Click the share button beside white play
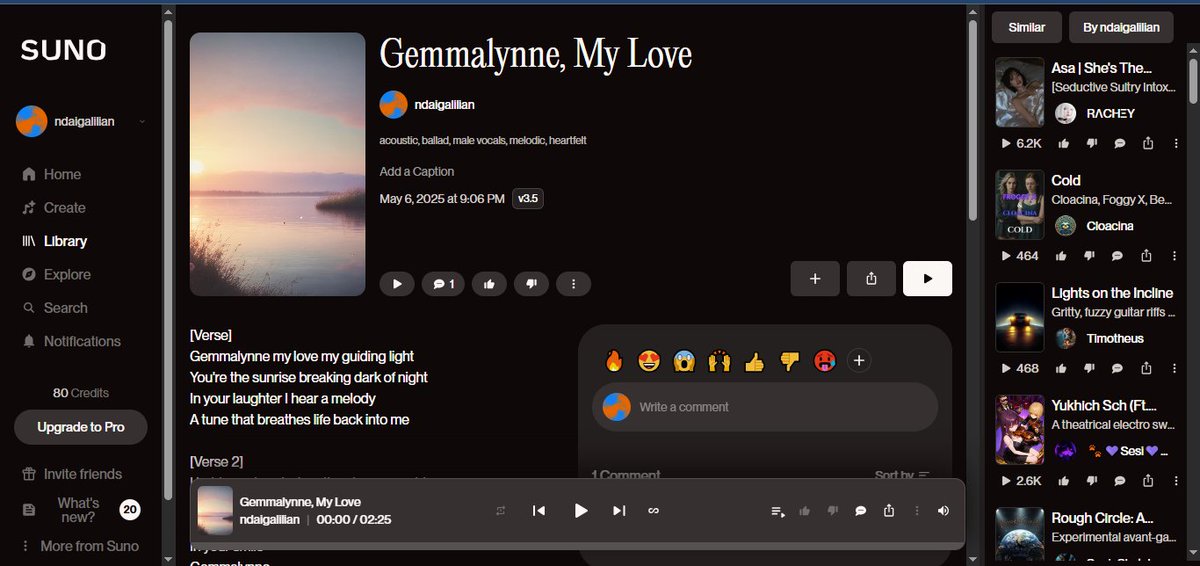Screen dimensions: 1200x566 coord(871,279)
